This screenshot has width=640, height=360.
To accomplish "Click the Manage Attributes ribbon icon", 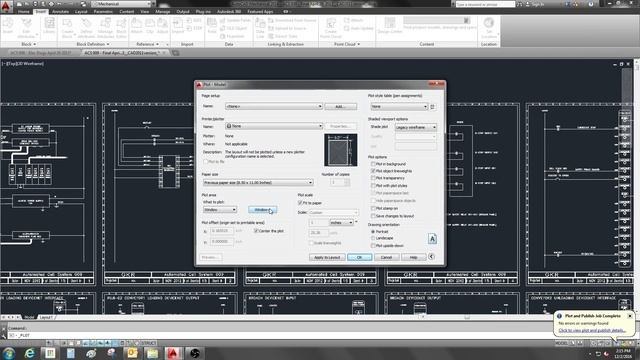I will [105, 27].
